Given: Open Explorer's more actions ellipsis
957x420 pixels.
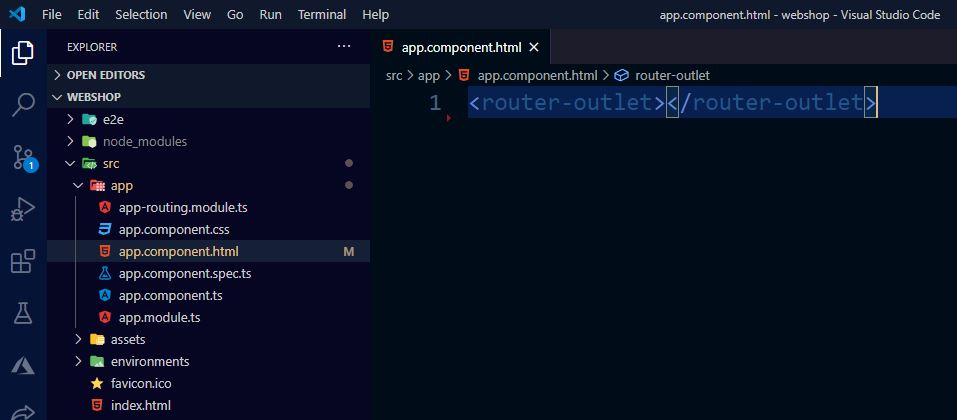Looking at the screenshot, I should tap(344, 47).
